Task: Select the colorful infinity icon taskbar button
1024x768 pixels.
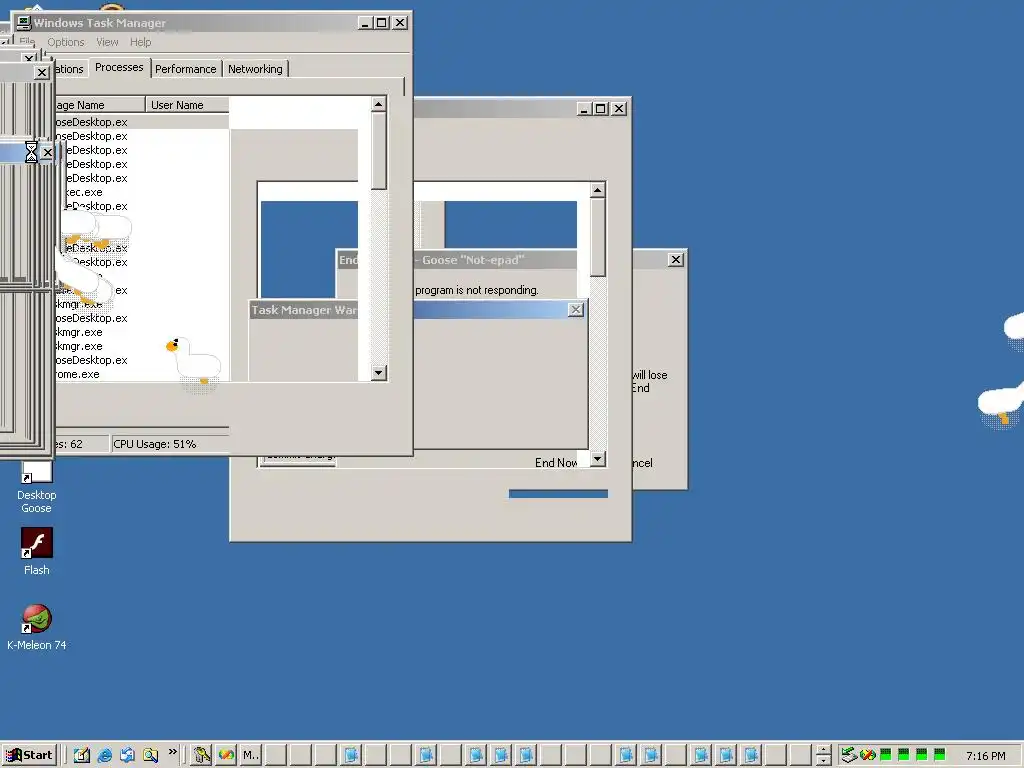Action: pos(227,755)
